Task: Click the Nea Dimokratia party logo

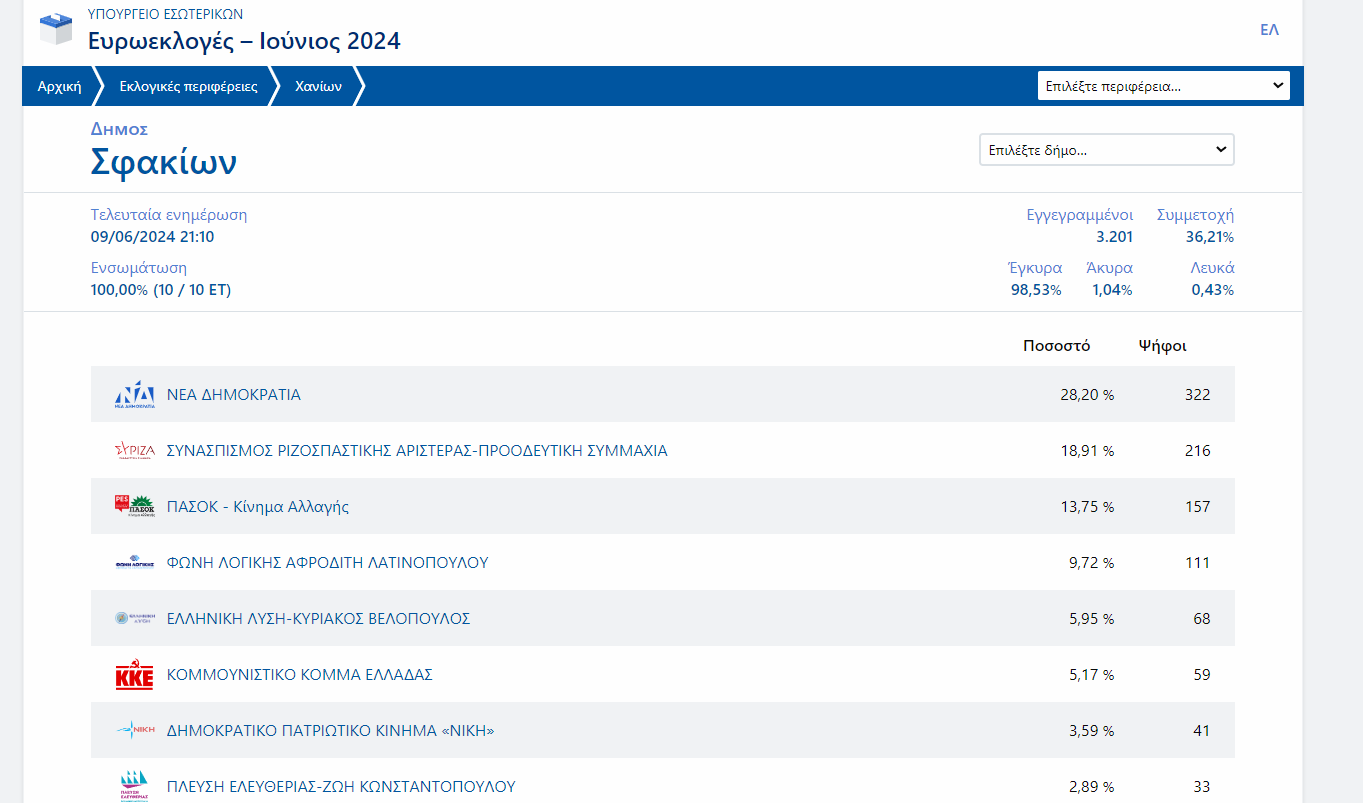Action: [x=134, y=395]
